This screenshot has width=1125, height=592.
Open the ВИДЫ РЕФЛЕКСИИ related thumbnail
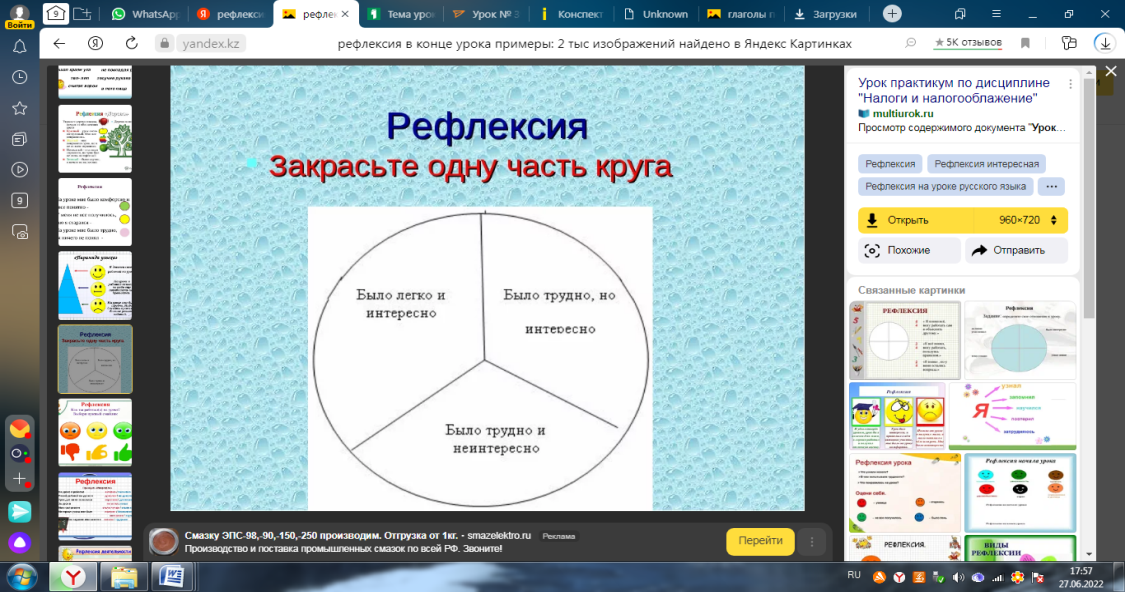coord(1020,548)
